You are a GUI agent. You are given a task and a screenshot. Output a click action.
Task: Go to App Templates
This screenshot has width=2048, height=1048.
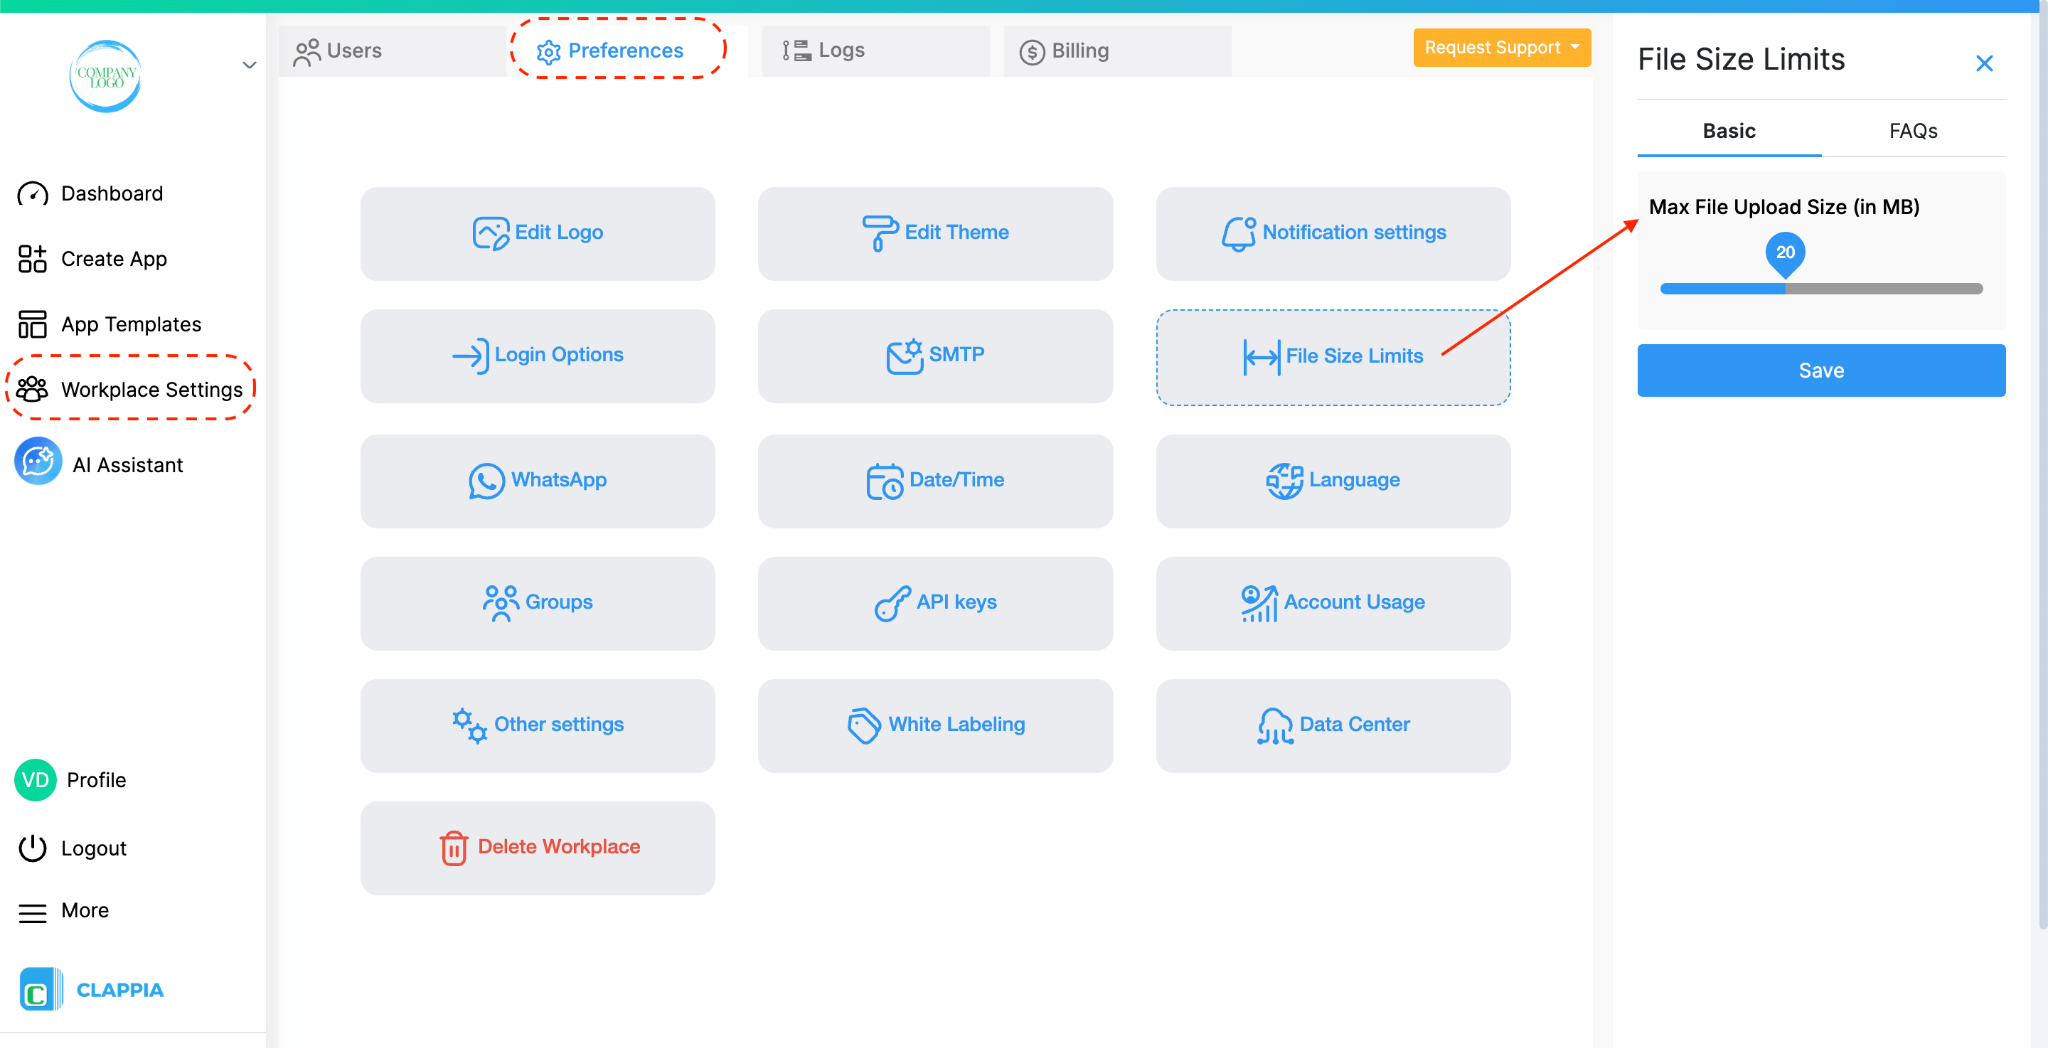pos(131,324)
